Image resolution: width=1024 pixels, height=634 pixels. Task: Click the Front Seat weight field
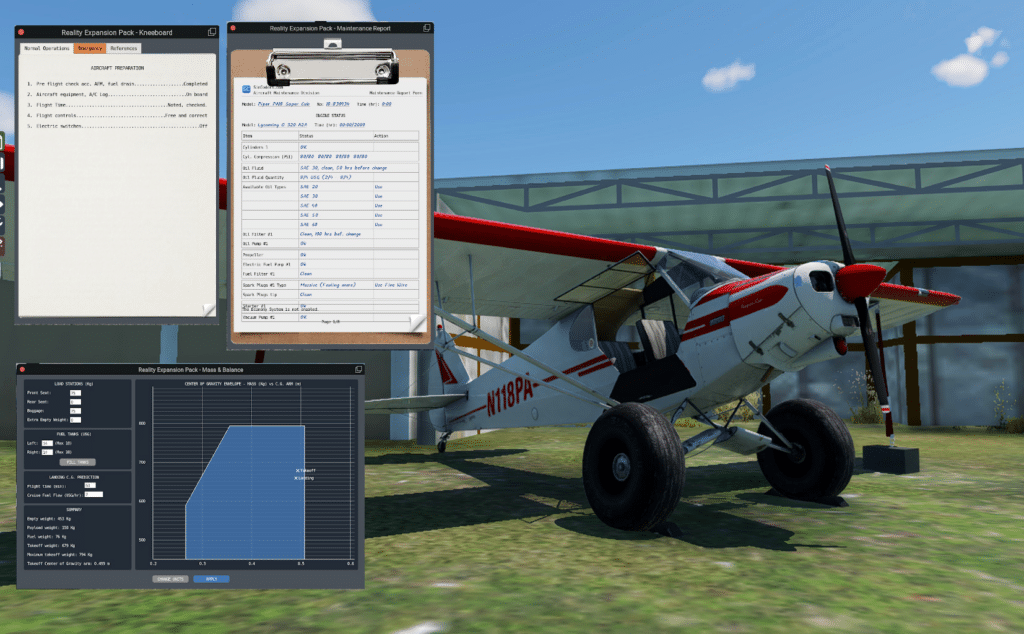tap(75, 393)
